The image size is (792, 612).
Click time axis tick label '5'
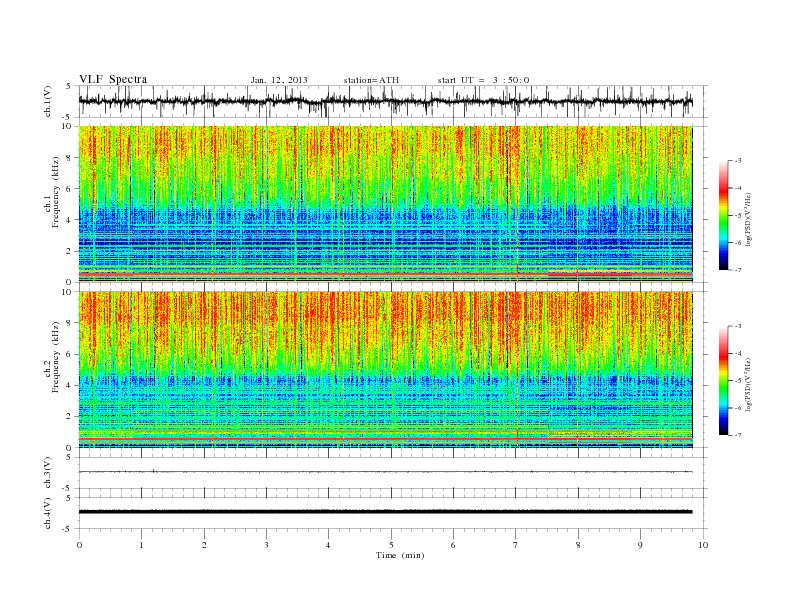click(391, 545)
